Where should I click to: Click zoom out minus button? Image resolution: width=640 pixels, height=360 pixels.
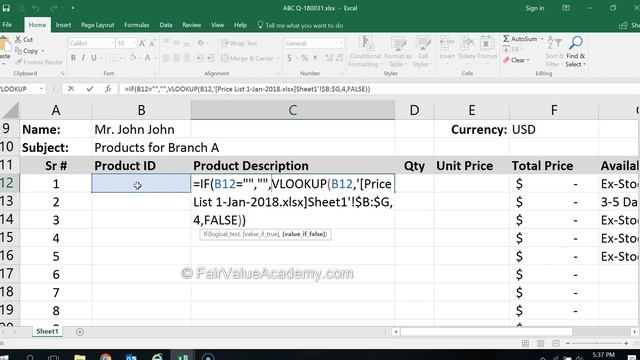point(567,344)
